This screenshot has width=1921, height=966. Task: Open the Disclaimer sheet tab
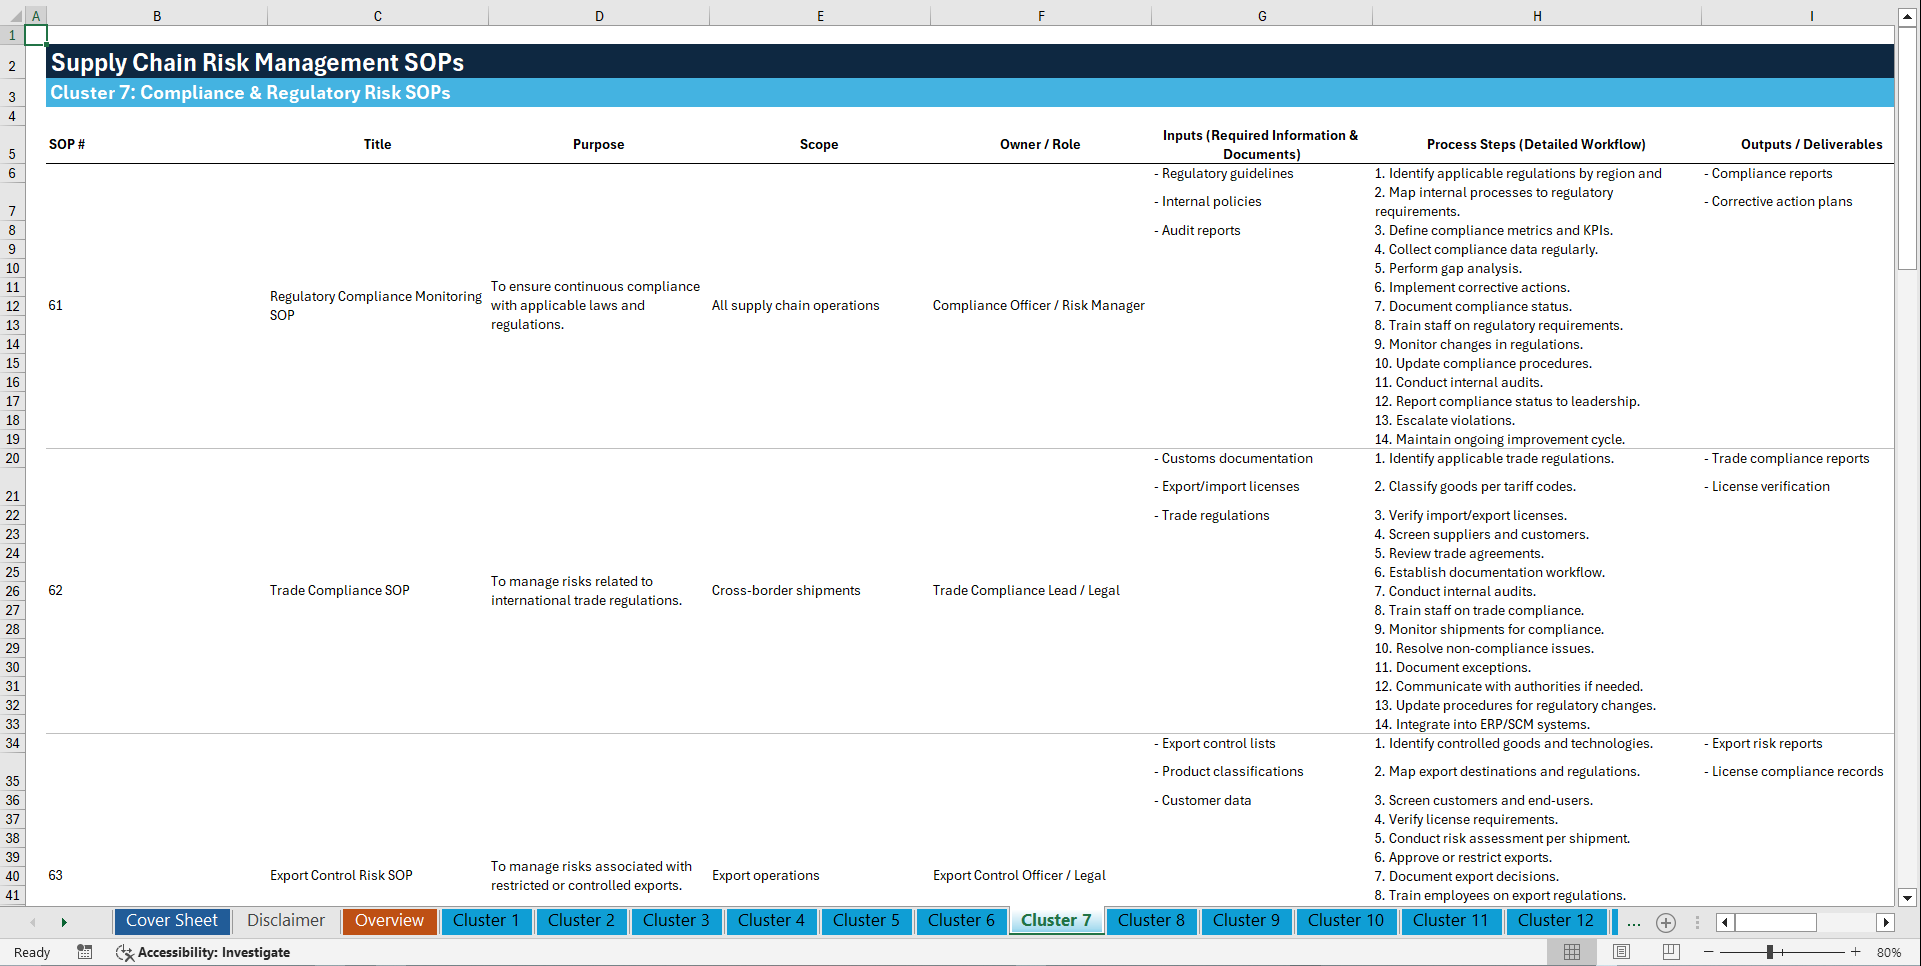284,921
